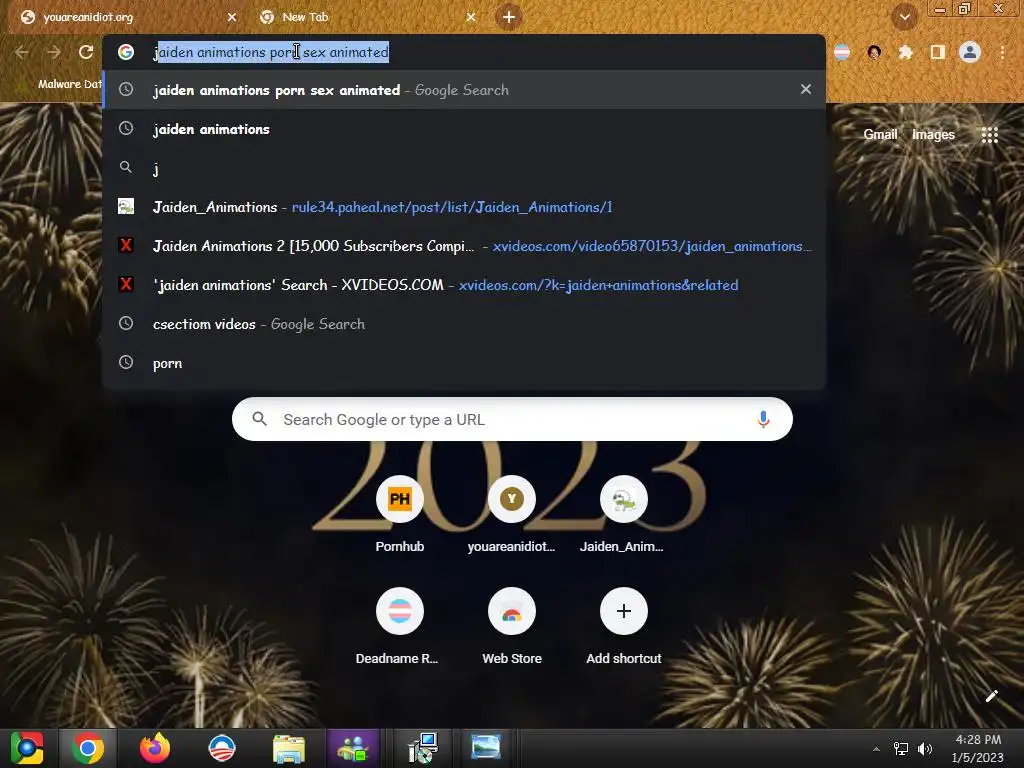Open the avatar face extension icon in toolbar
The height and width of the screenshot is (768, 1024).
click(x=874, y=52)
